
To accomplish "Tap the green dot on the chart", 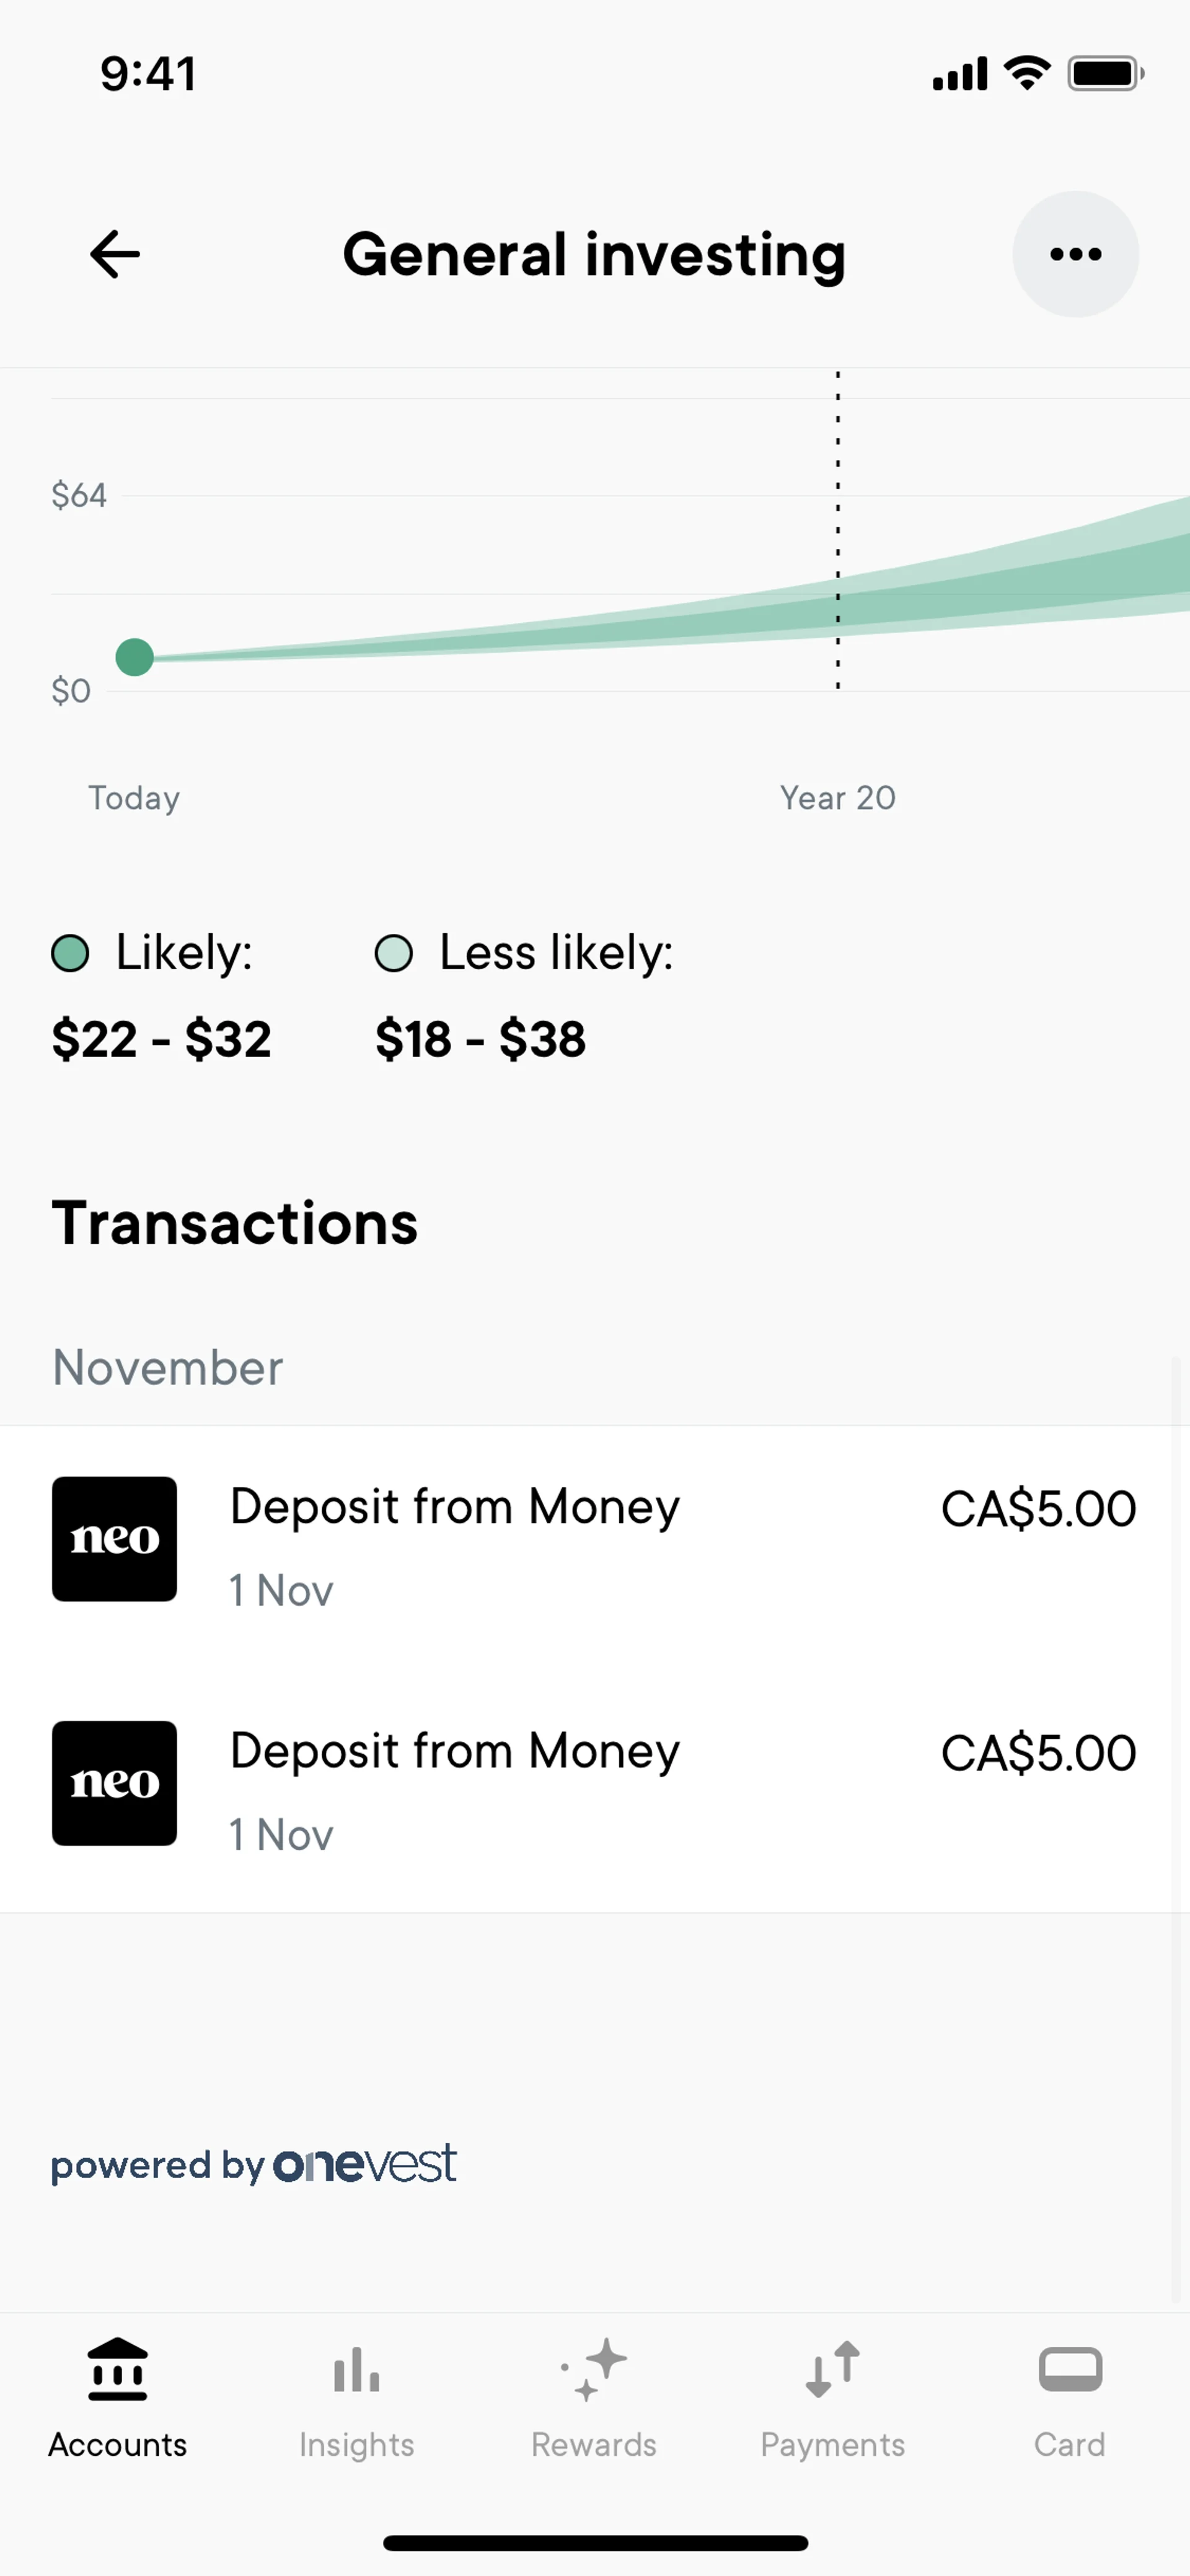I will click(x=134, y=657).
